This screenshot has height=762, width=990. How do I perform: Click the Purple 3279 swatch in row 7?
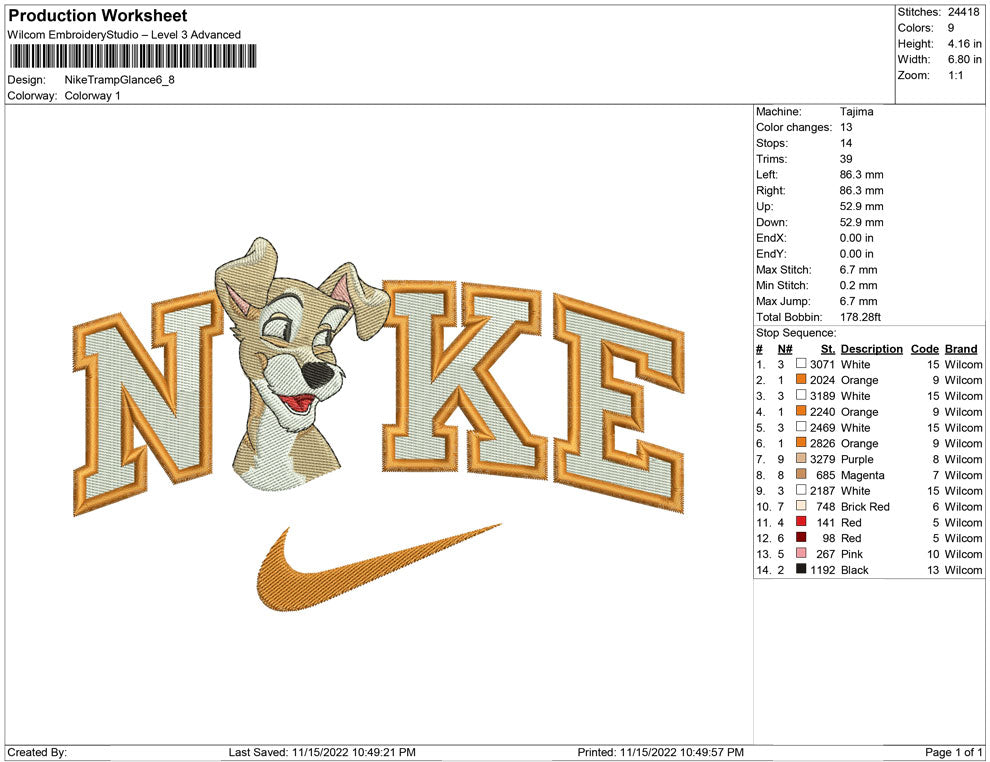[x=801, y=458]
